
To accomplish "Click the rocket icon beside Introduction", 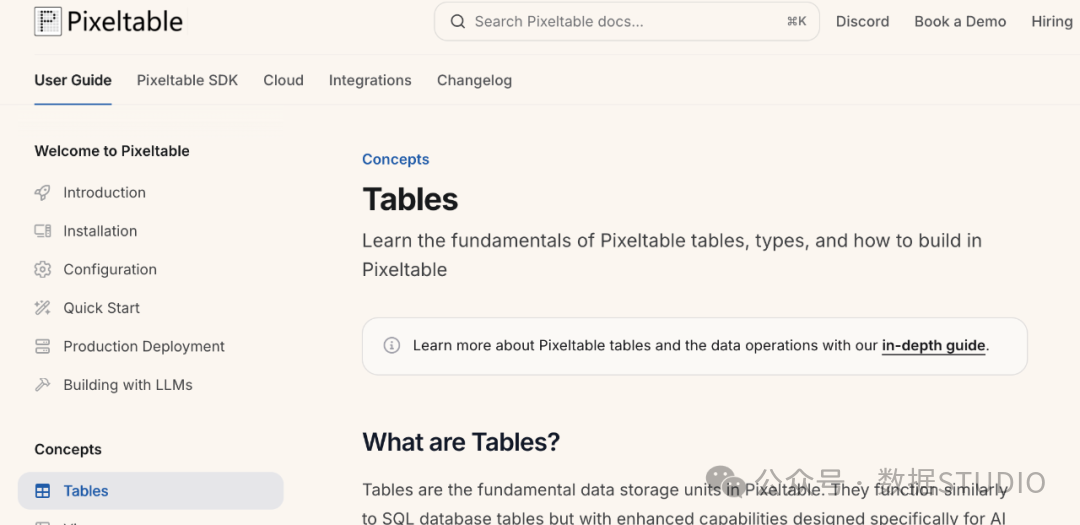I will click(43, 193).
